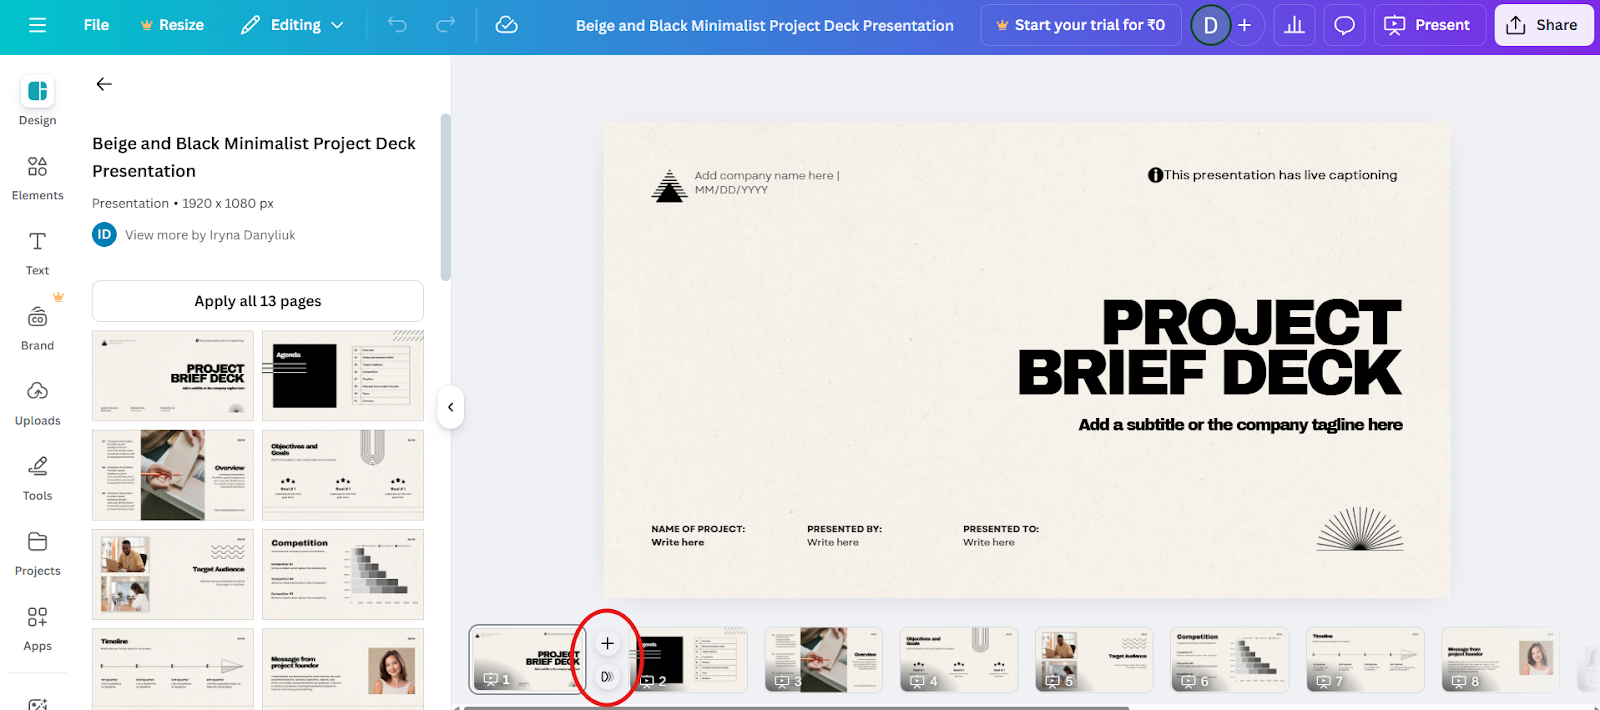Open the Brand kit panel

click(37, 328)
